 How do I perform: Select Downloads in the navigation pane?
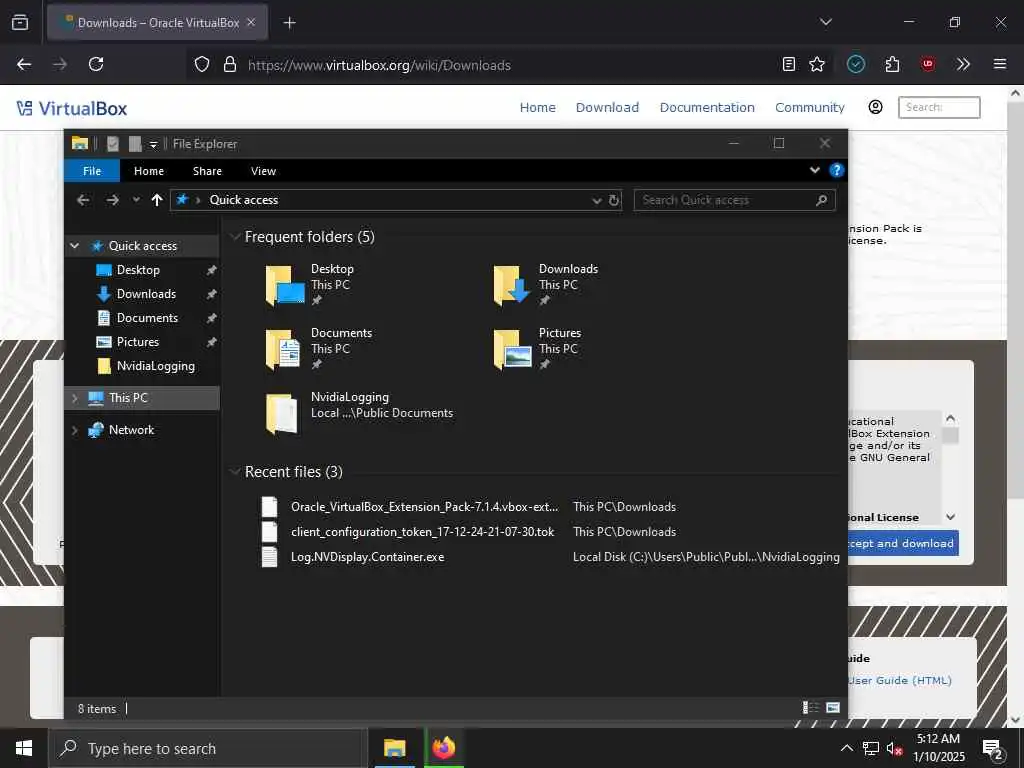pos(144,294)
